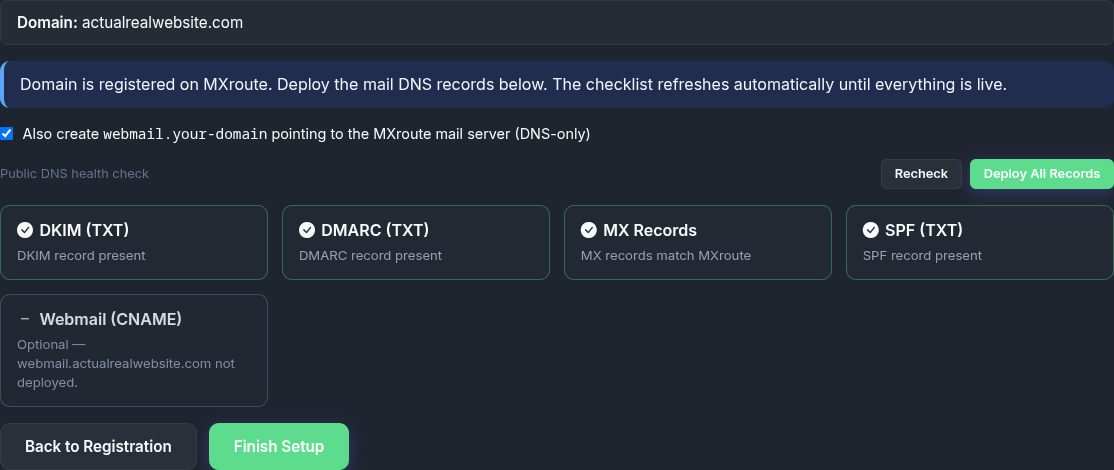Click the DKIM checkmark status icon
This screenshot has height=470, width=1114.
(x=25, y=230)
